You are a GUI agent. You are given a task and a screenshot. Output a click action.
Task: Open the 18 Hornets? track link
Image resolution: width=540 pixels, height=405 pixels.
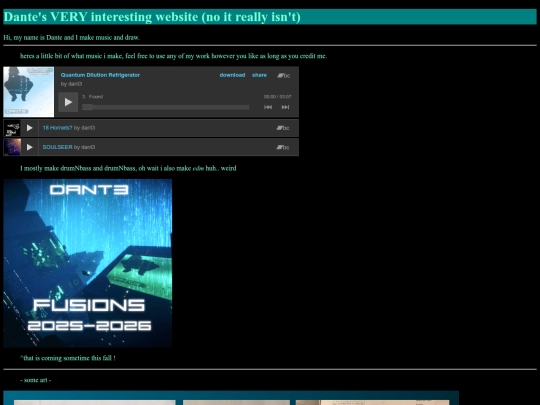pyautogui.click(x=58, y=128)
